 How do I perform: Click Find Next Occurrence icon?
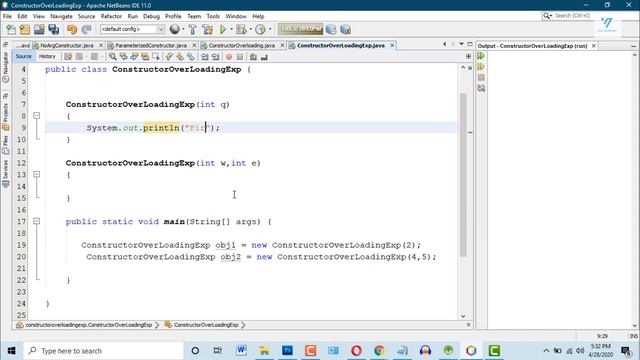tap(134, 57)
